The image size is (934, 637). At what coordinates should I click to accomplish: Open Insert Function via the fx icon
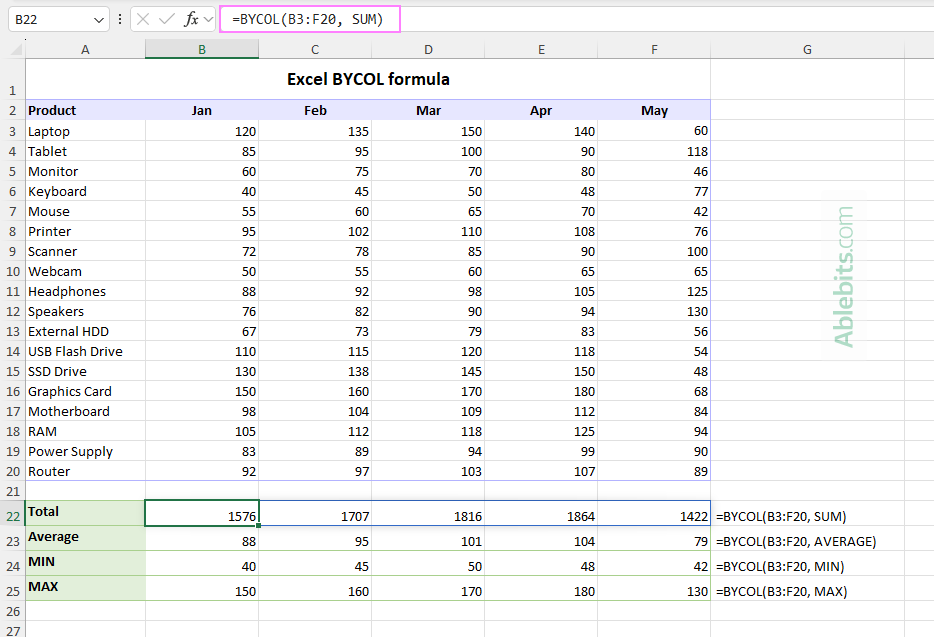[190, 19]
